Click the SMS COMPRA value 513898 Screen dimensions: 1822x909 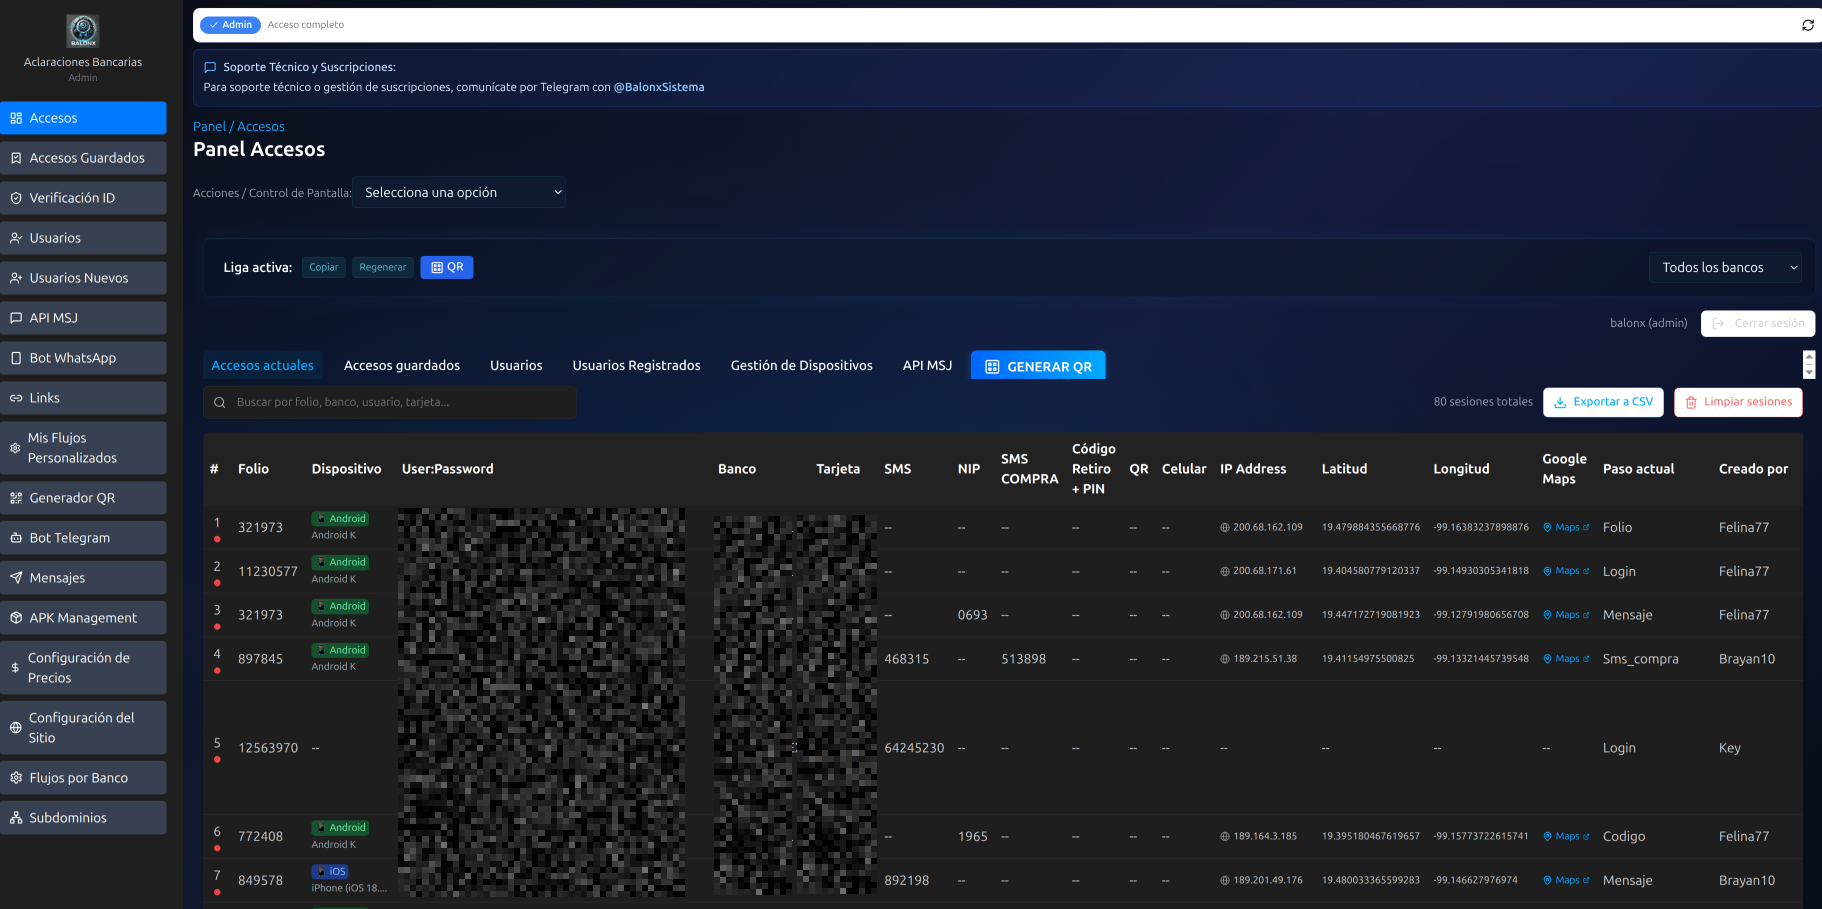pyautogui.click(x=1023, y=659)
